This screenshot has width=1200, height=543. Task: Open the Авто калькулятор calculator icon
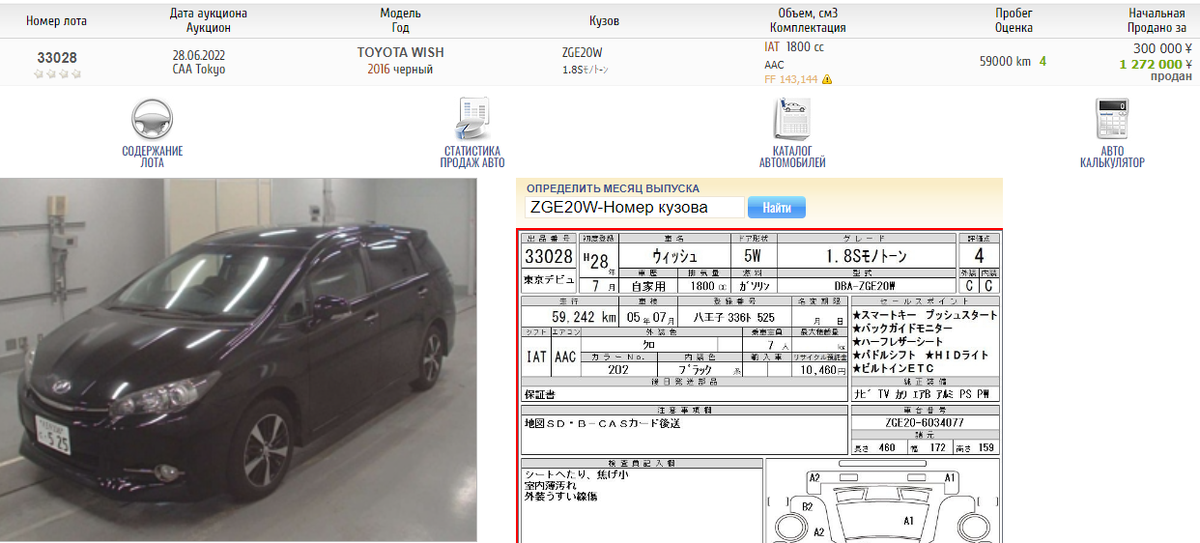tap(1112, 119)
